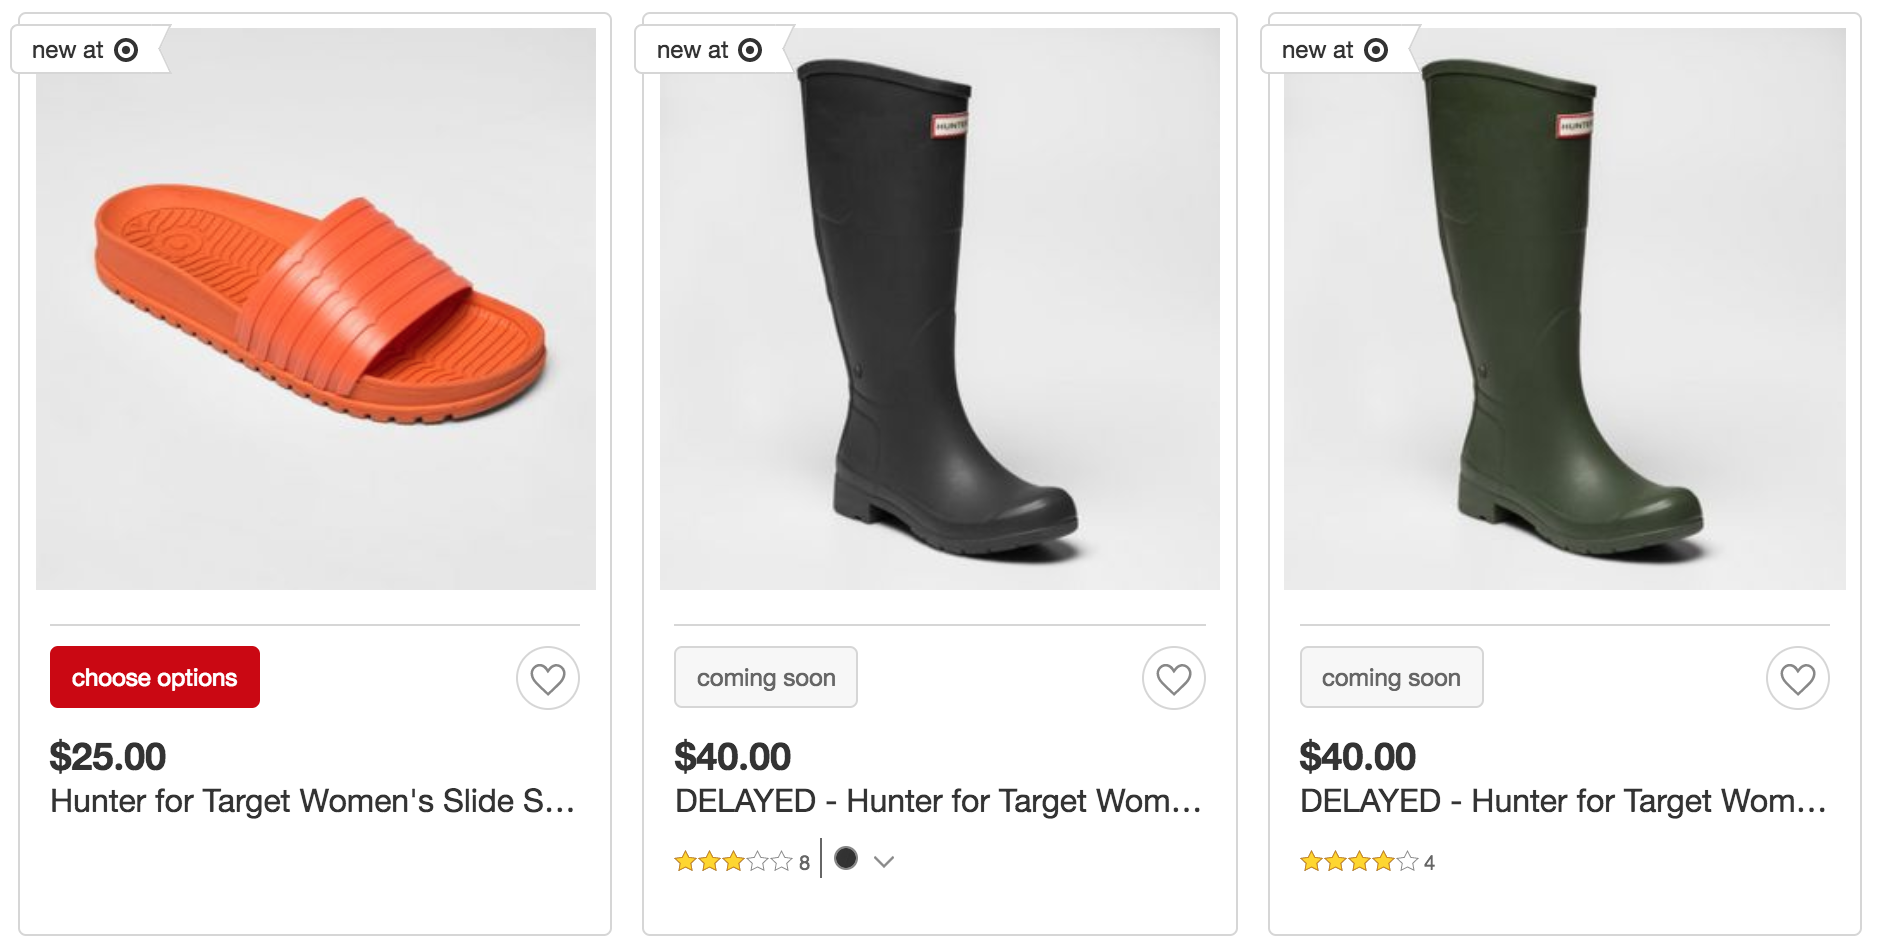Select the black color swatch below the black boot

(x=846, y=859)
